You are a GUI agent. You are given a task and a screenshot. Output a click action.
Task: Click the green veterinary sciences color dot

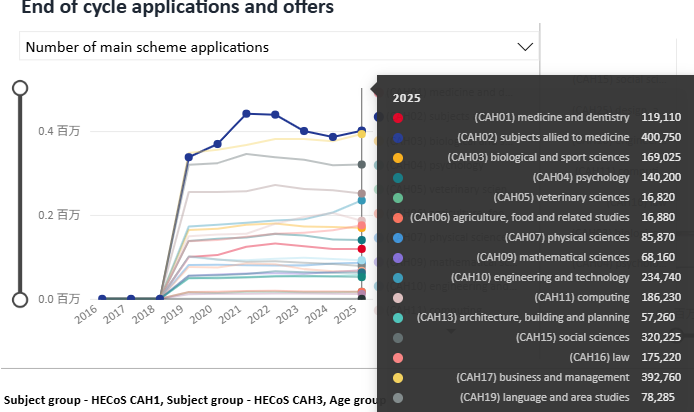[398, 197]
